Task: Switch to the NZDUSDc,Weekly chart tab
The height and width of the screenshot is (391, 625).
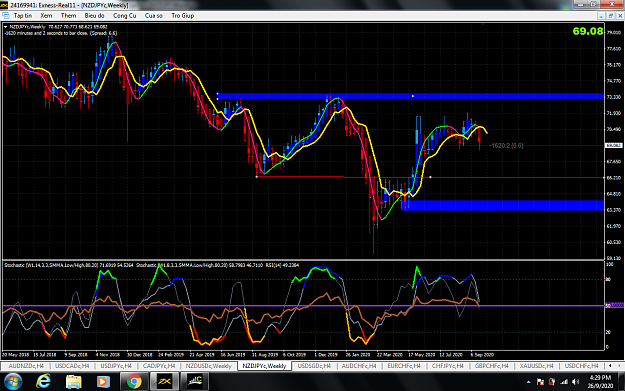Action: click(208, 366)
